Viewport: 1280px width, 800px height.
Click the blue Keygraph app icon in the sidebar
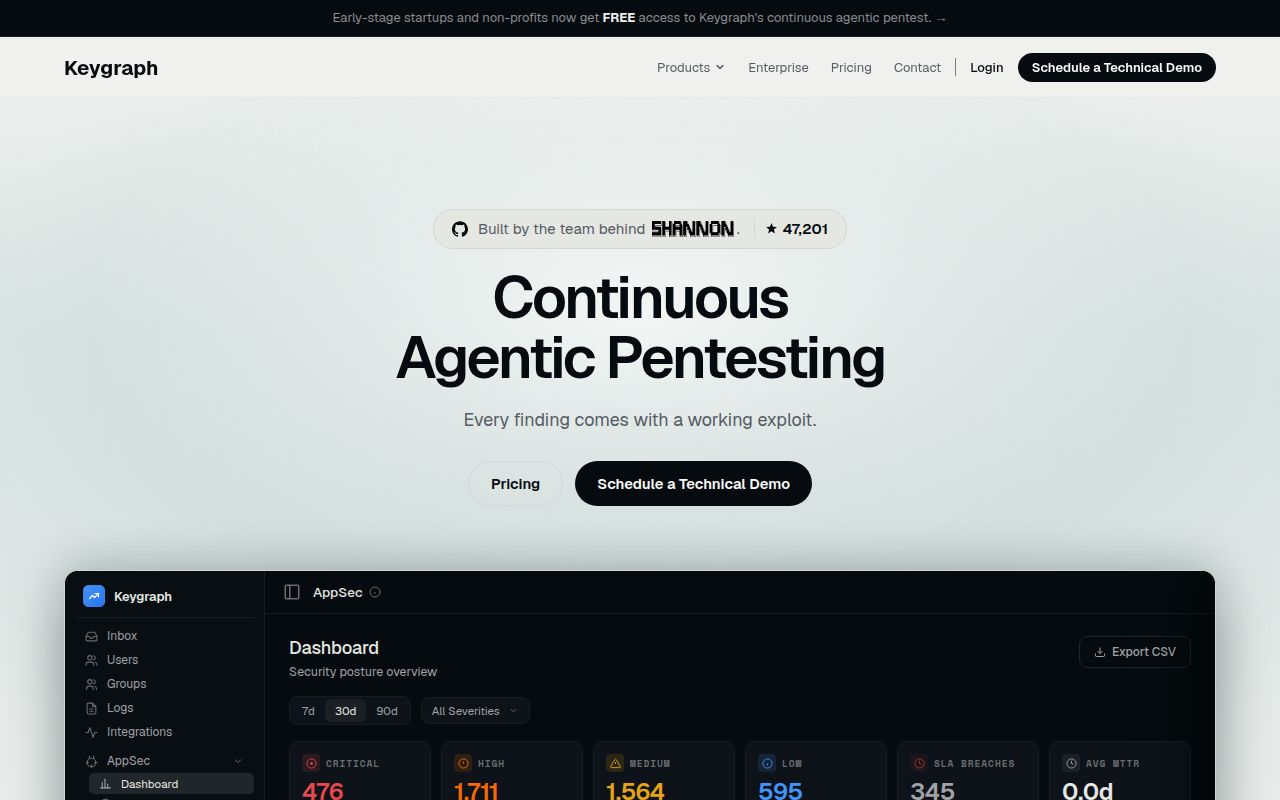pos(94,596)
